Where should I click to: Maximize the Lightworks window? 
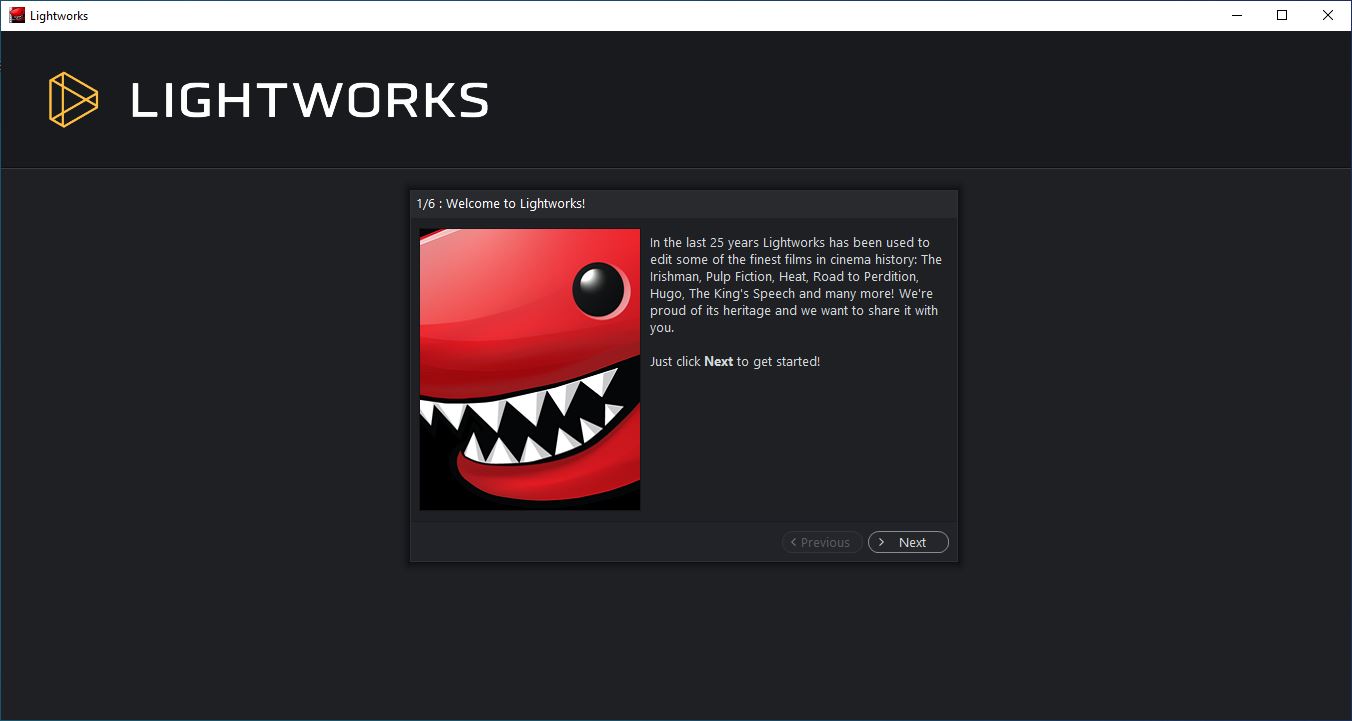(1283, 15)
